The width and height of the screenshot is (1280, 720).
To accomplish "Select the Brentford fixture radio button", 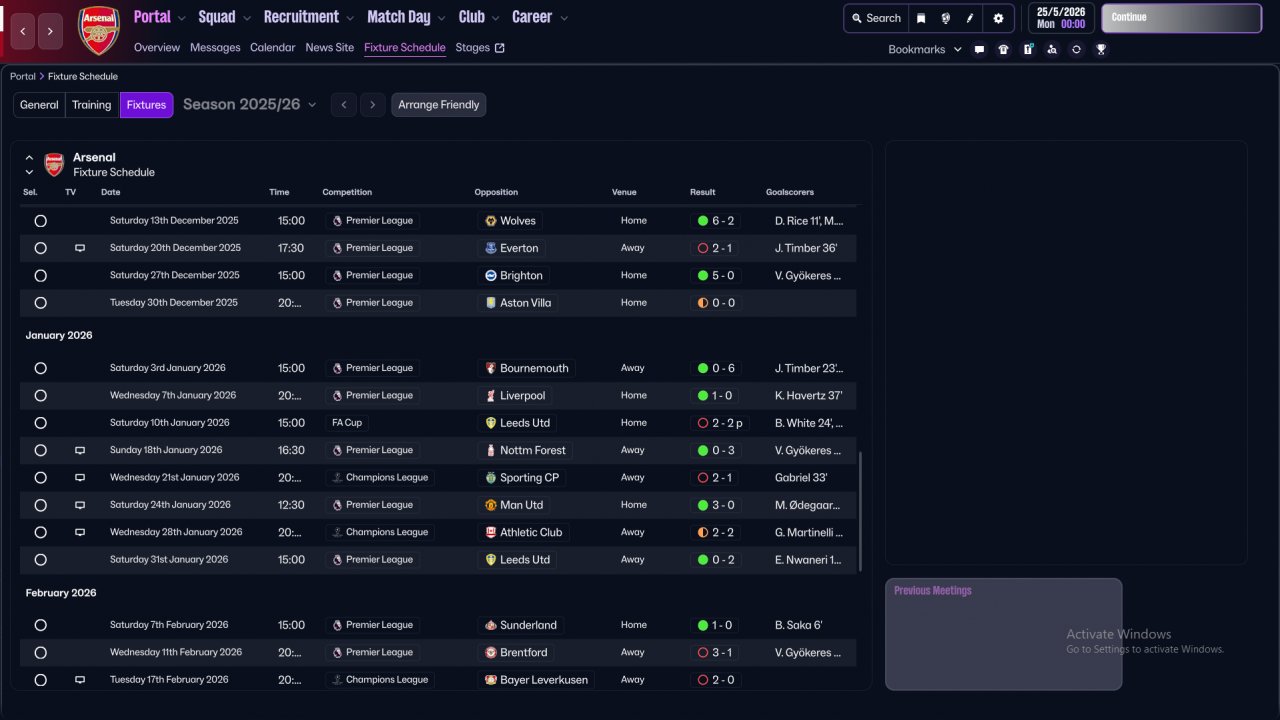I will (x=41, y=653).
